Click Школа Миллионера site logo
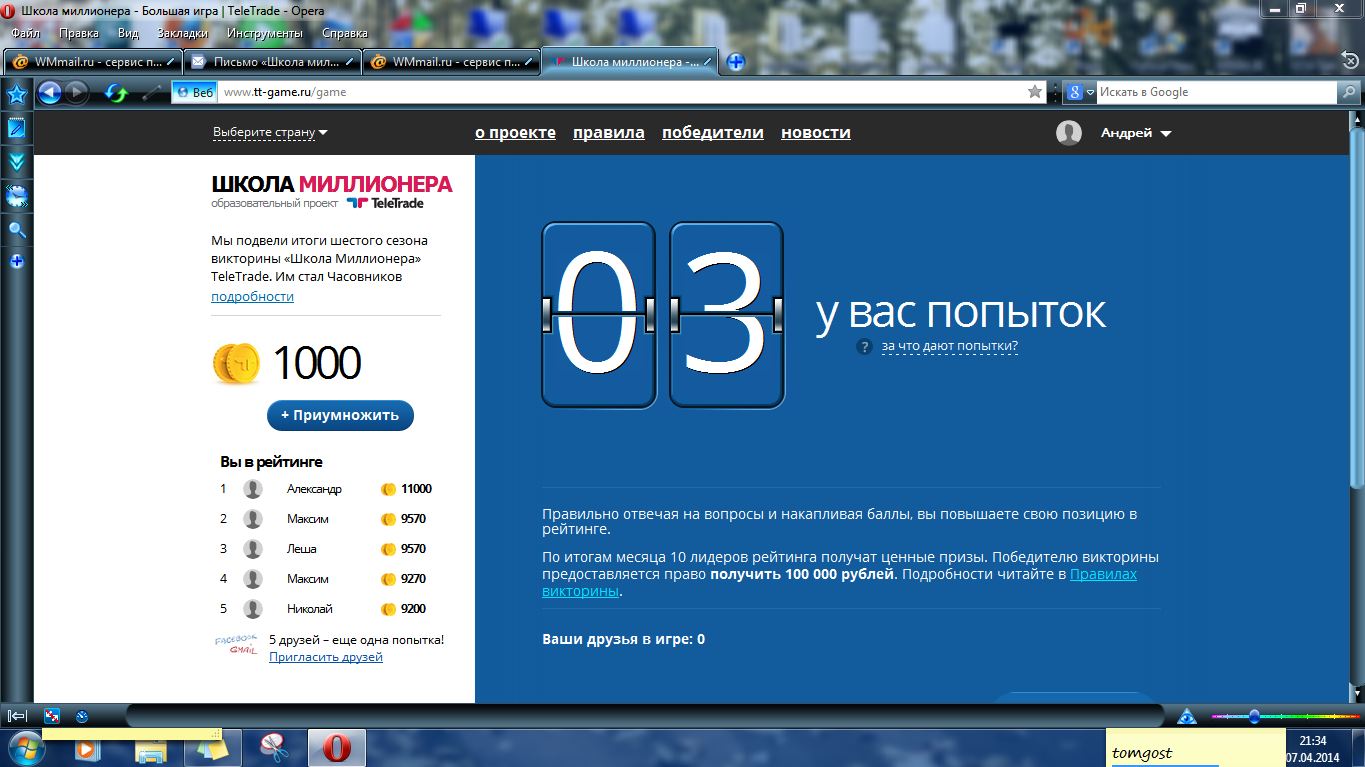This screenshot has width=1365, height=767. (x=332, y=191)
